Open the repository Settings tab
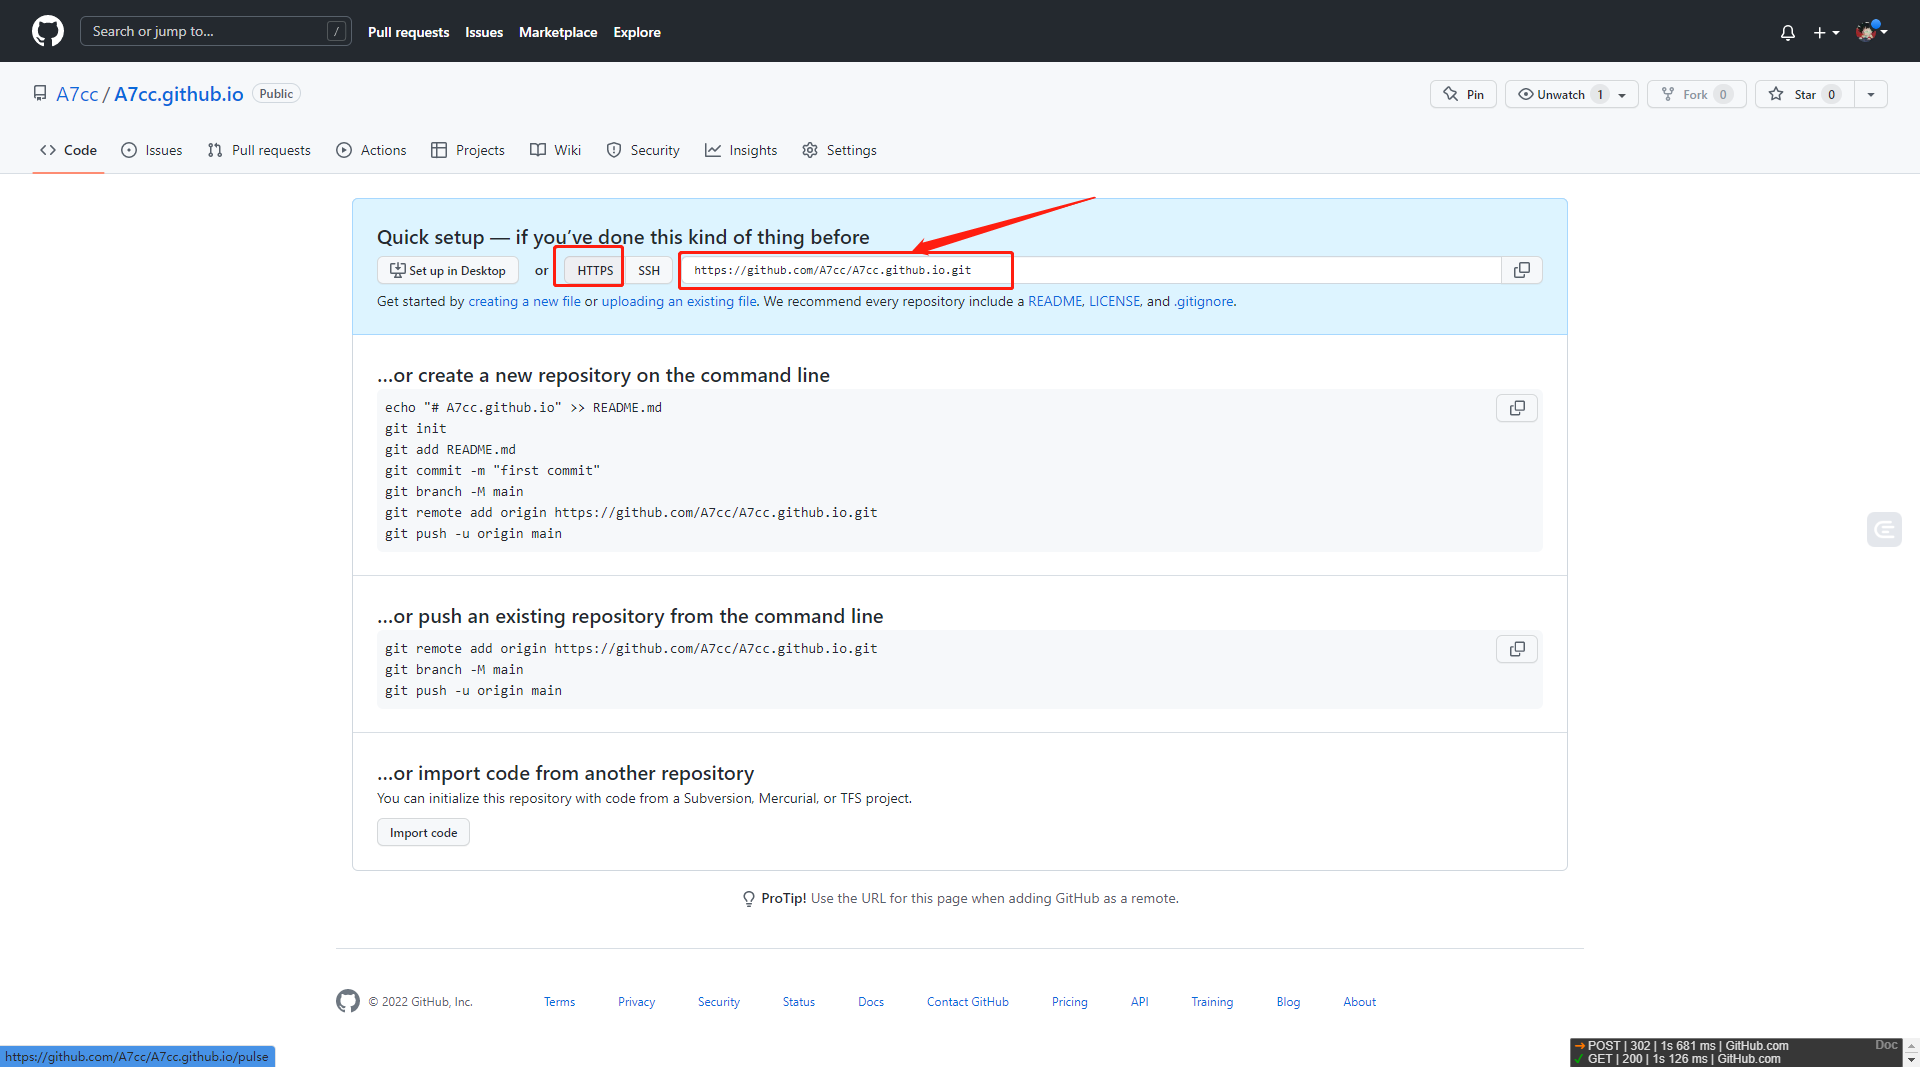The image size is (1920, 1067). click(x=839, y=150)
